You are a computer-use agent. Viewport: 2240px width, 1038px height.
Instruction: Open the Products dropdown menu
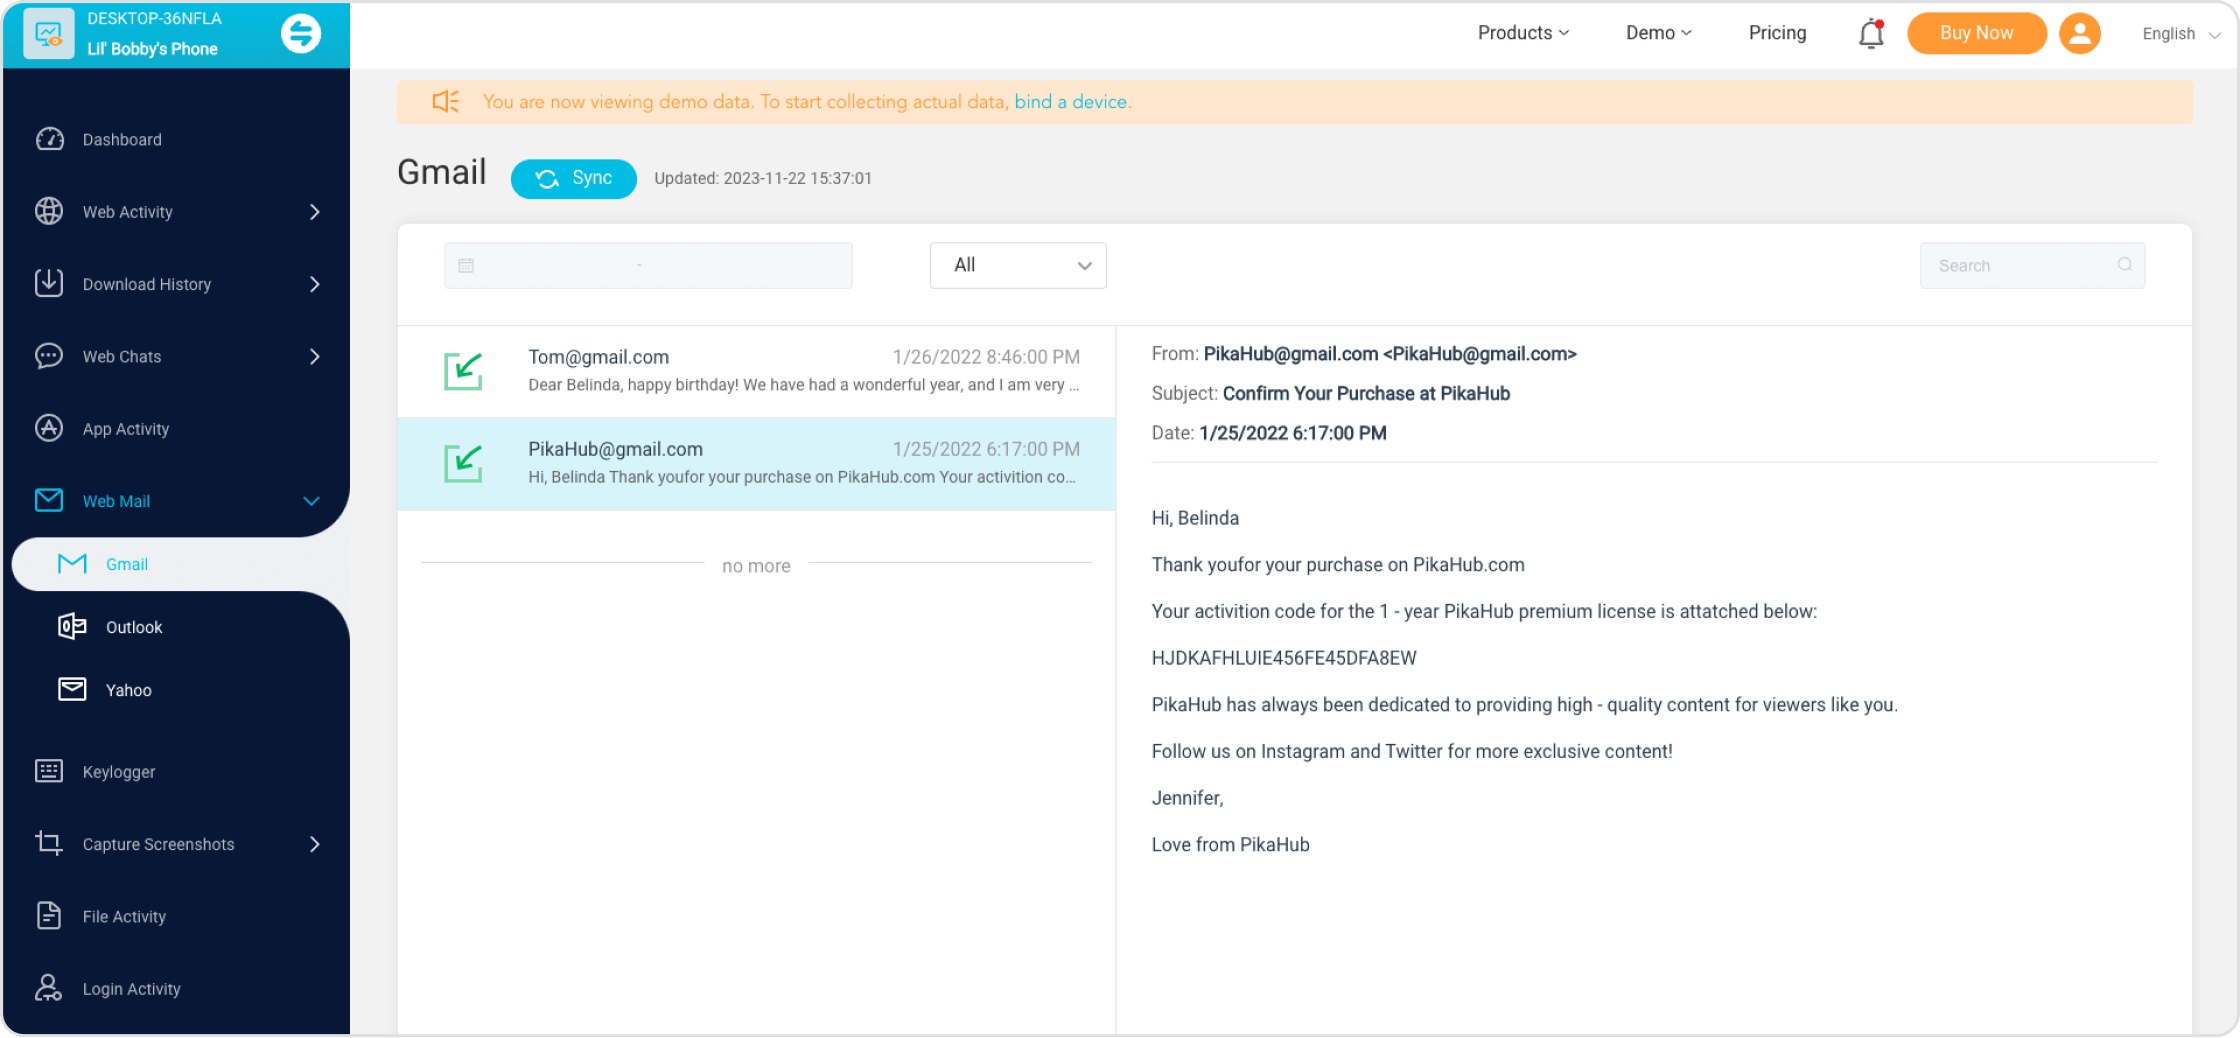click(1523, 33)
